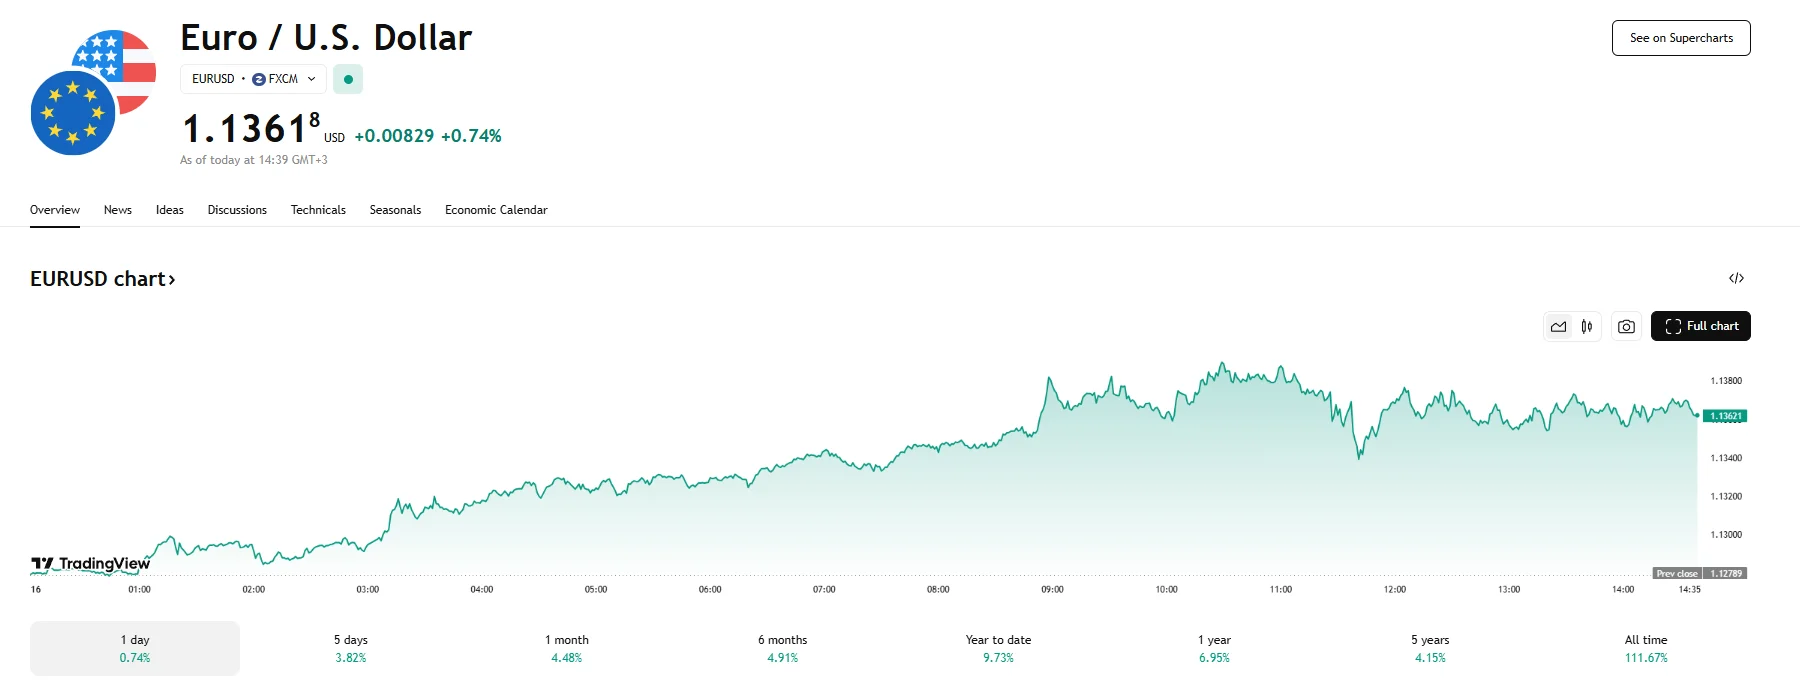Open the Full chart view
The width and height of the screenshot is (1800, 700).
(x=1700, y=327)
